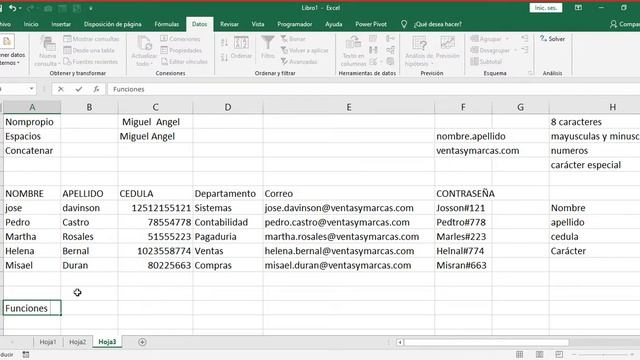Open the Power Pivot tab

click(371, 24)
